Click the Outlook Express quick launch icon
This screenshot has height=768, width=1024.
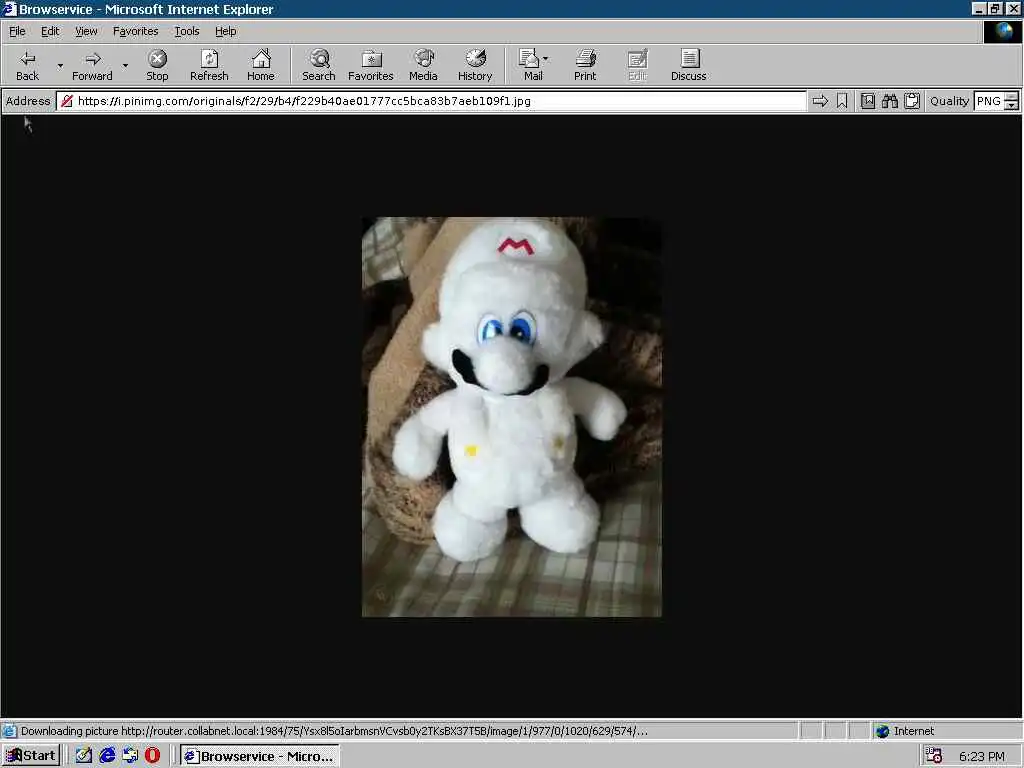130,756
